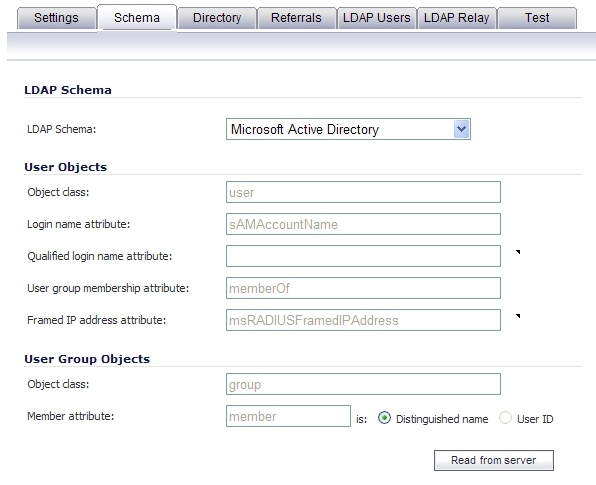
Task: Open the Referrals tab
Action: coord(296,18)
